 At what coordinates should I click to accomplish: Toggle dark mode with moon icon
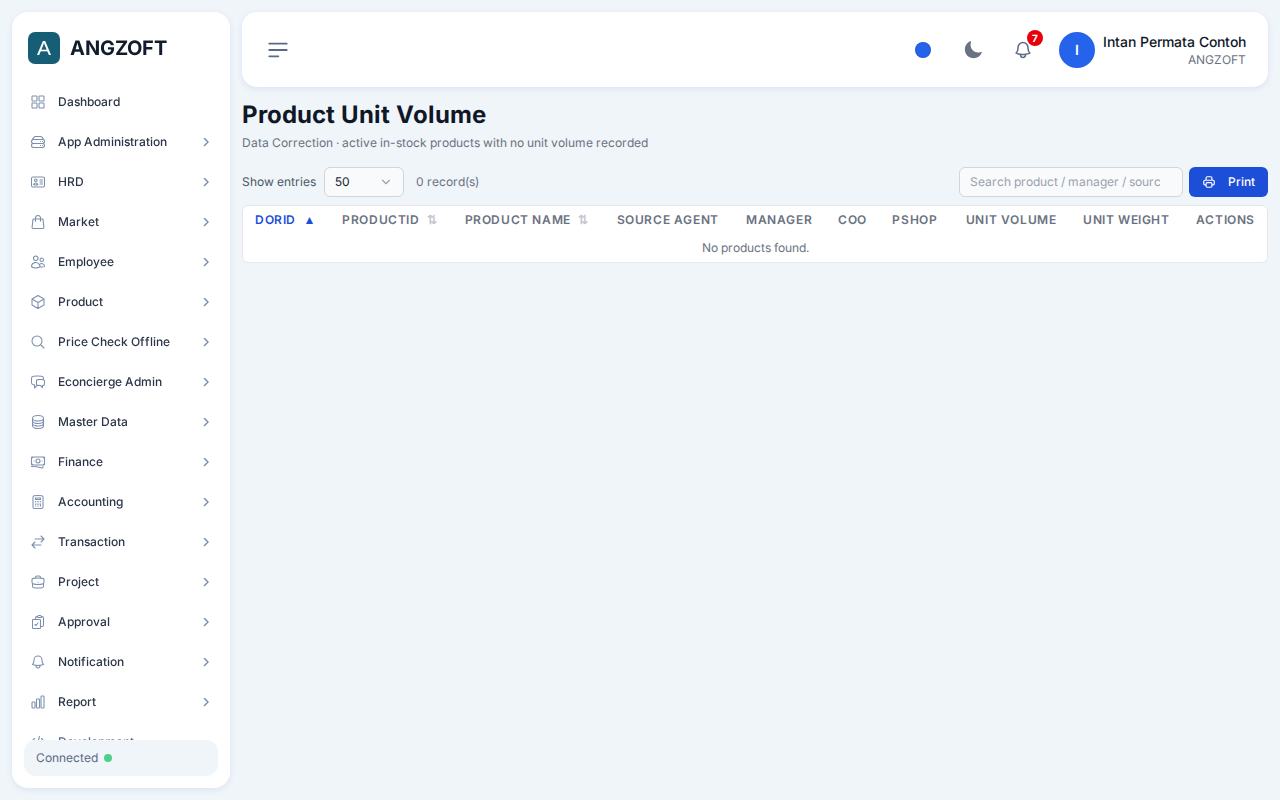click(x=973, y=50)
